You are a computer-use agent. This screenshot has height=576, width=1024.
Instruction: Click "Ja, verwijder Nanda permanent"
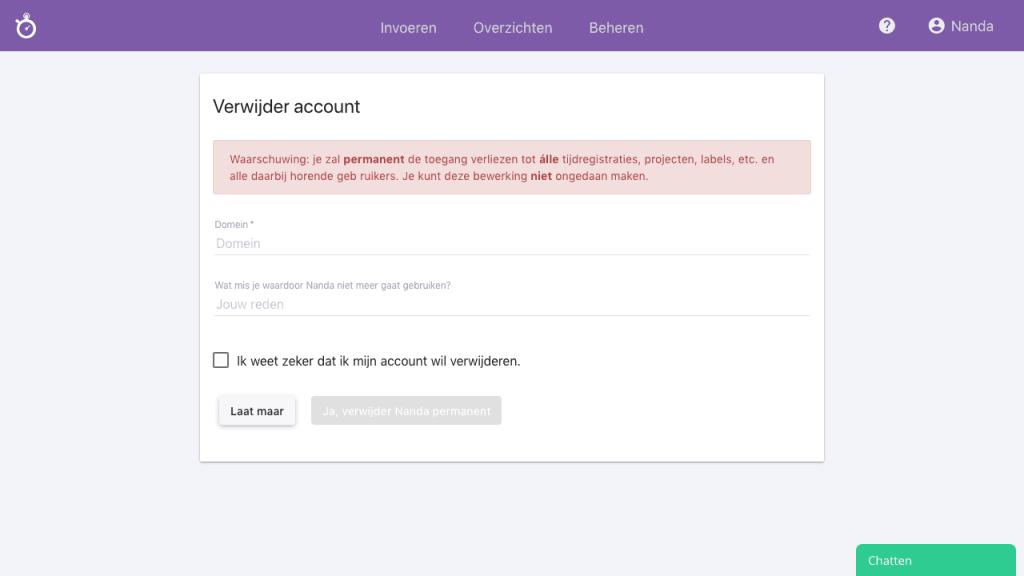point(406,410)
